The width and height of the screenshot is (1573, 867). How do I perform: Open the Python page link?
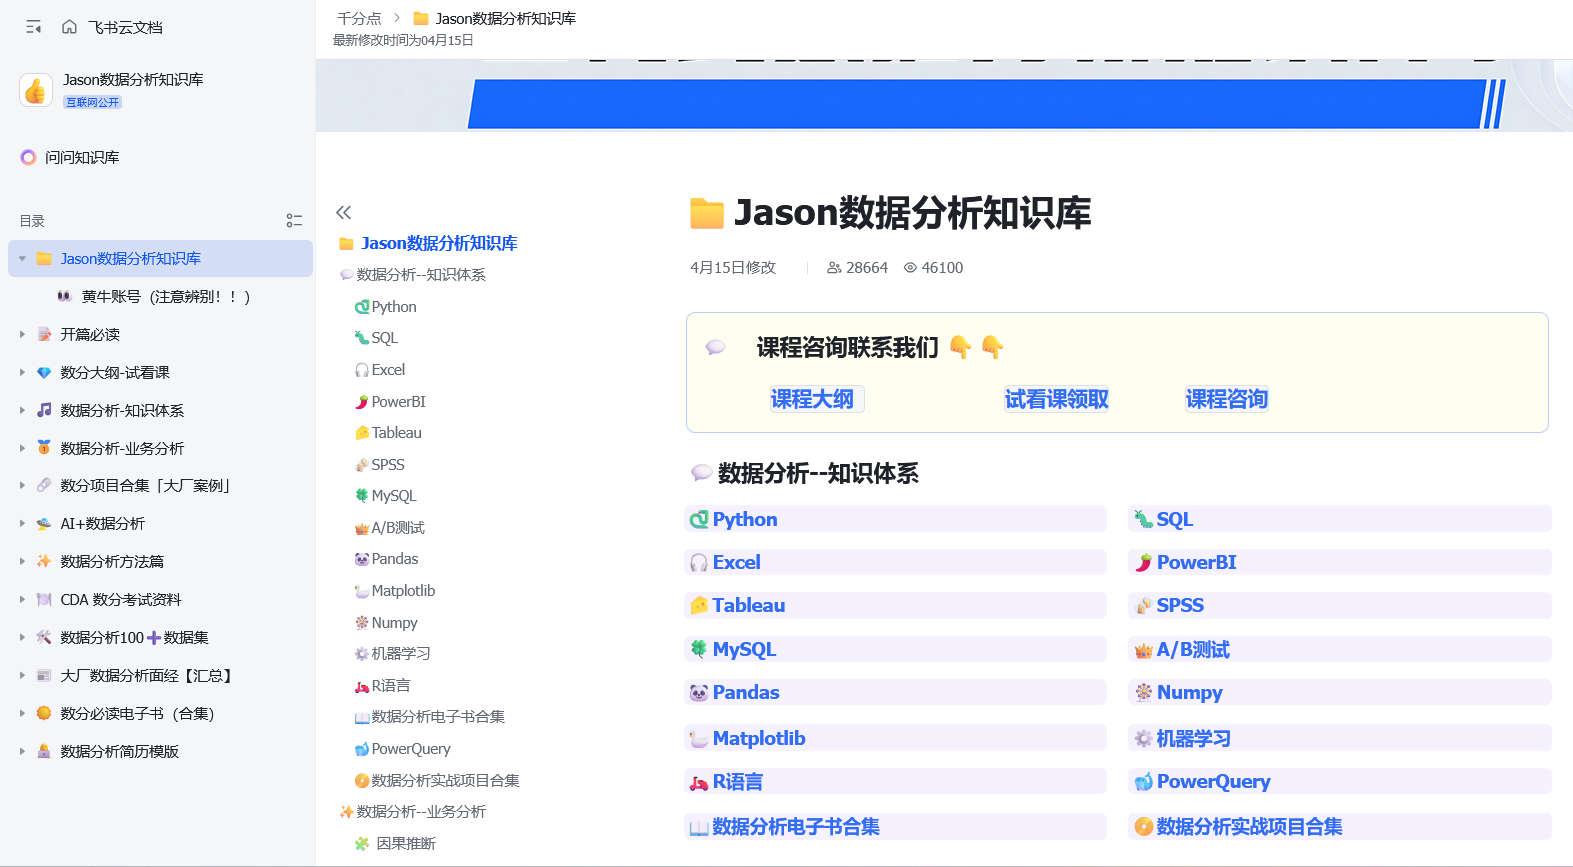(x=744, y=519)
